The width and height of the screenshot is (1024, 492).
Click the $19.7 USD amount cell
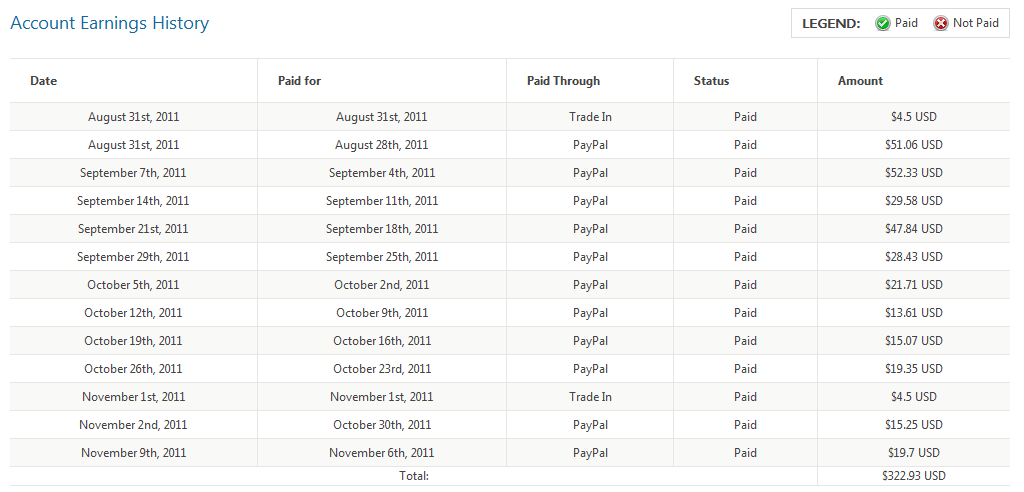coord(914,453)
